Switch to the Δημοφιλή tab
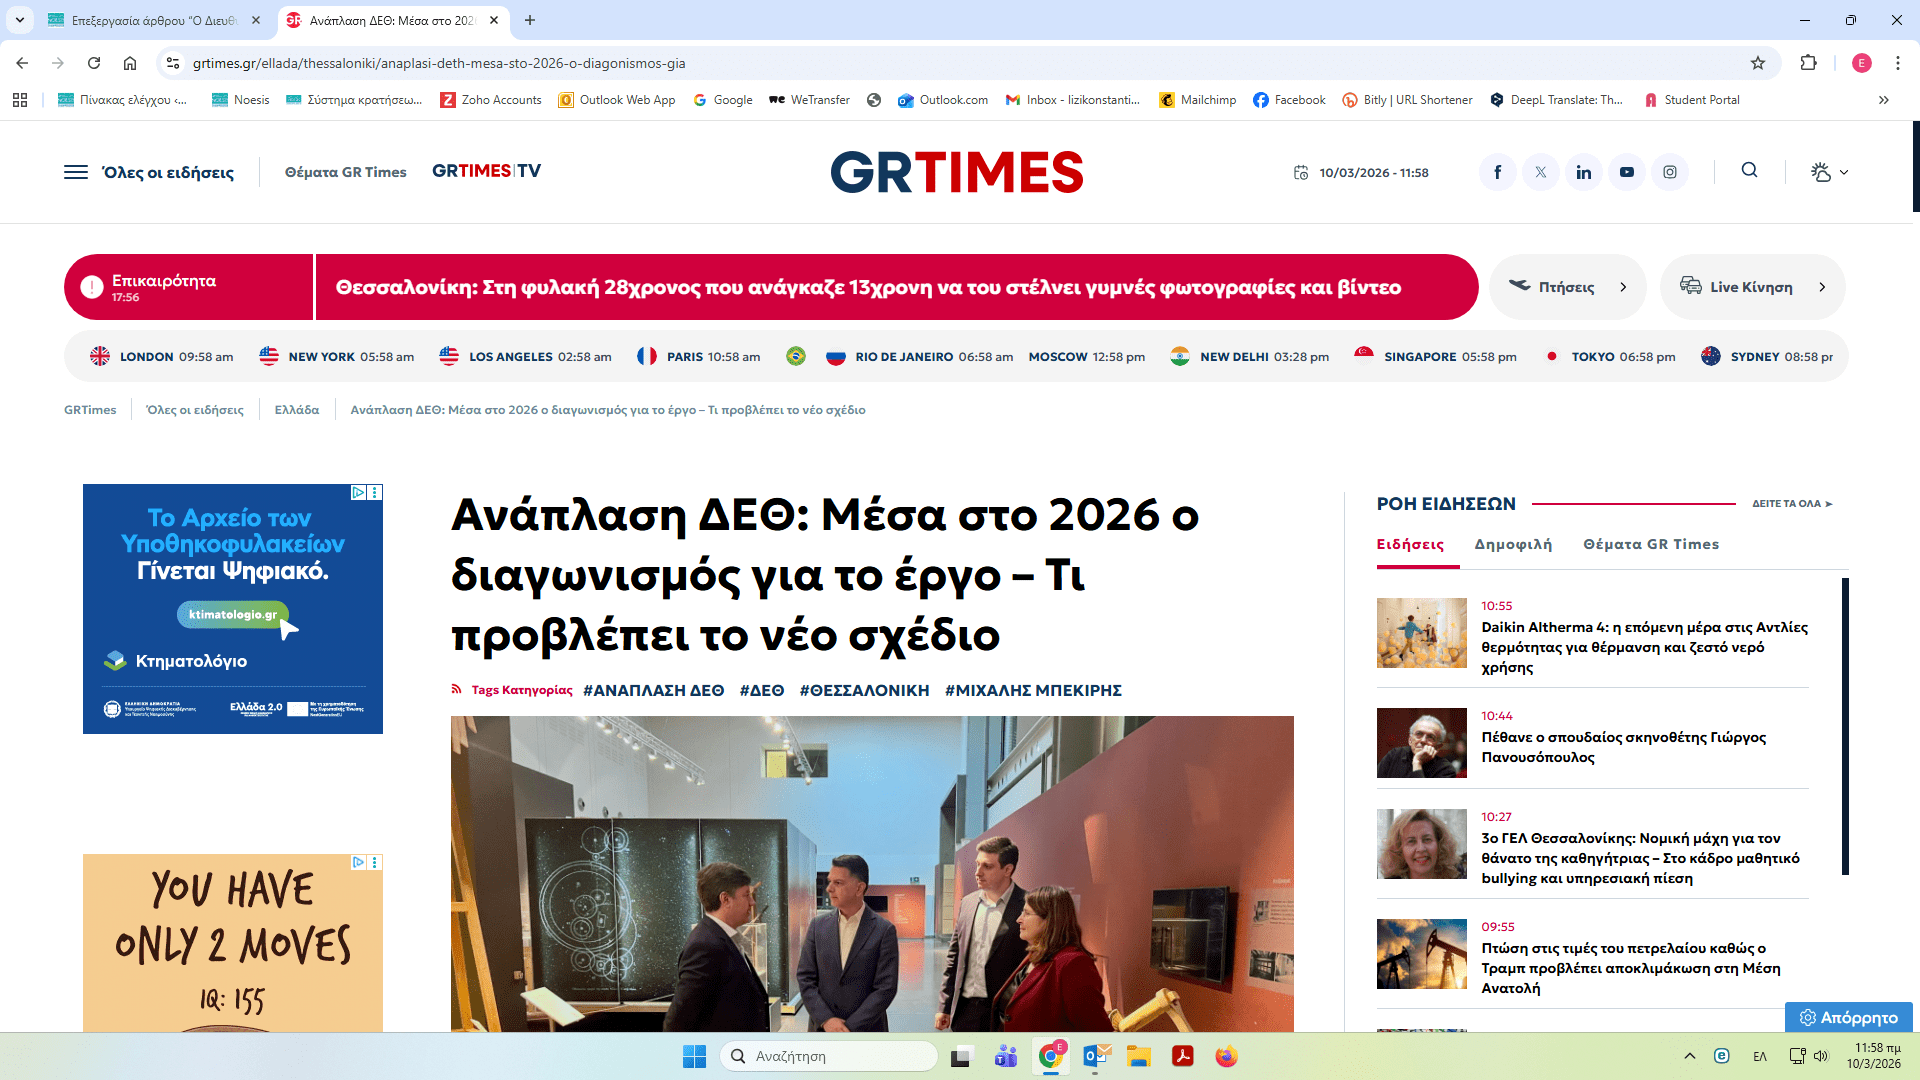The width and height of the screenshot is (1920, 1080). coord(1513,544)
